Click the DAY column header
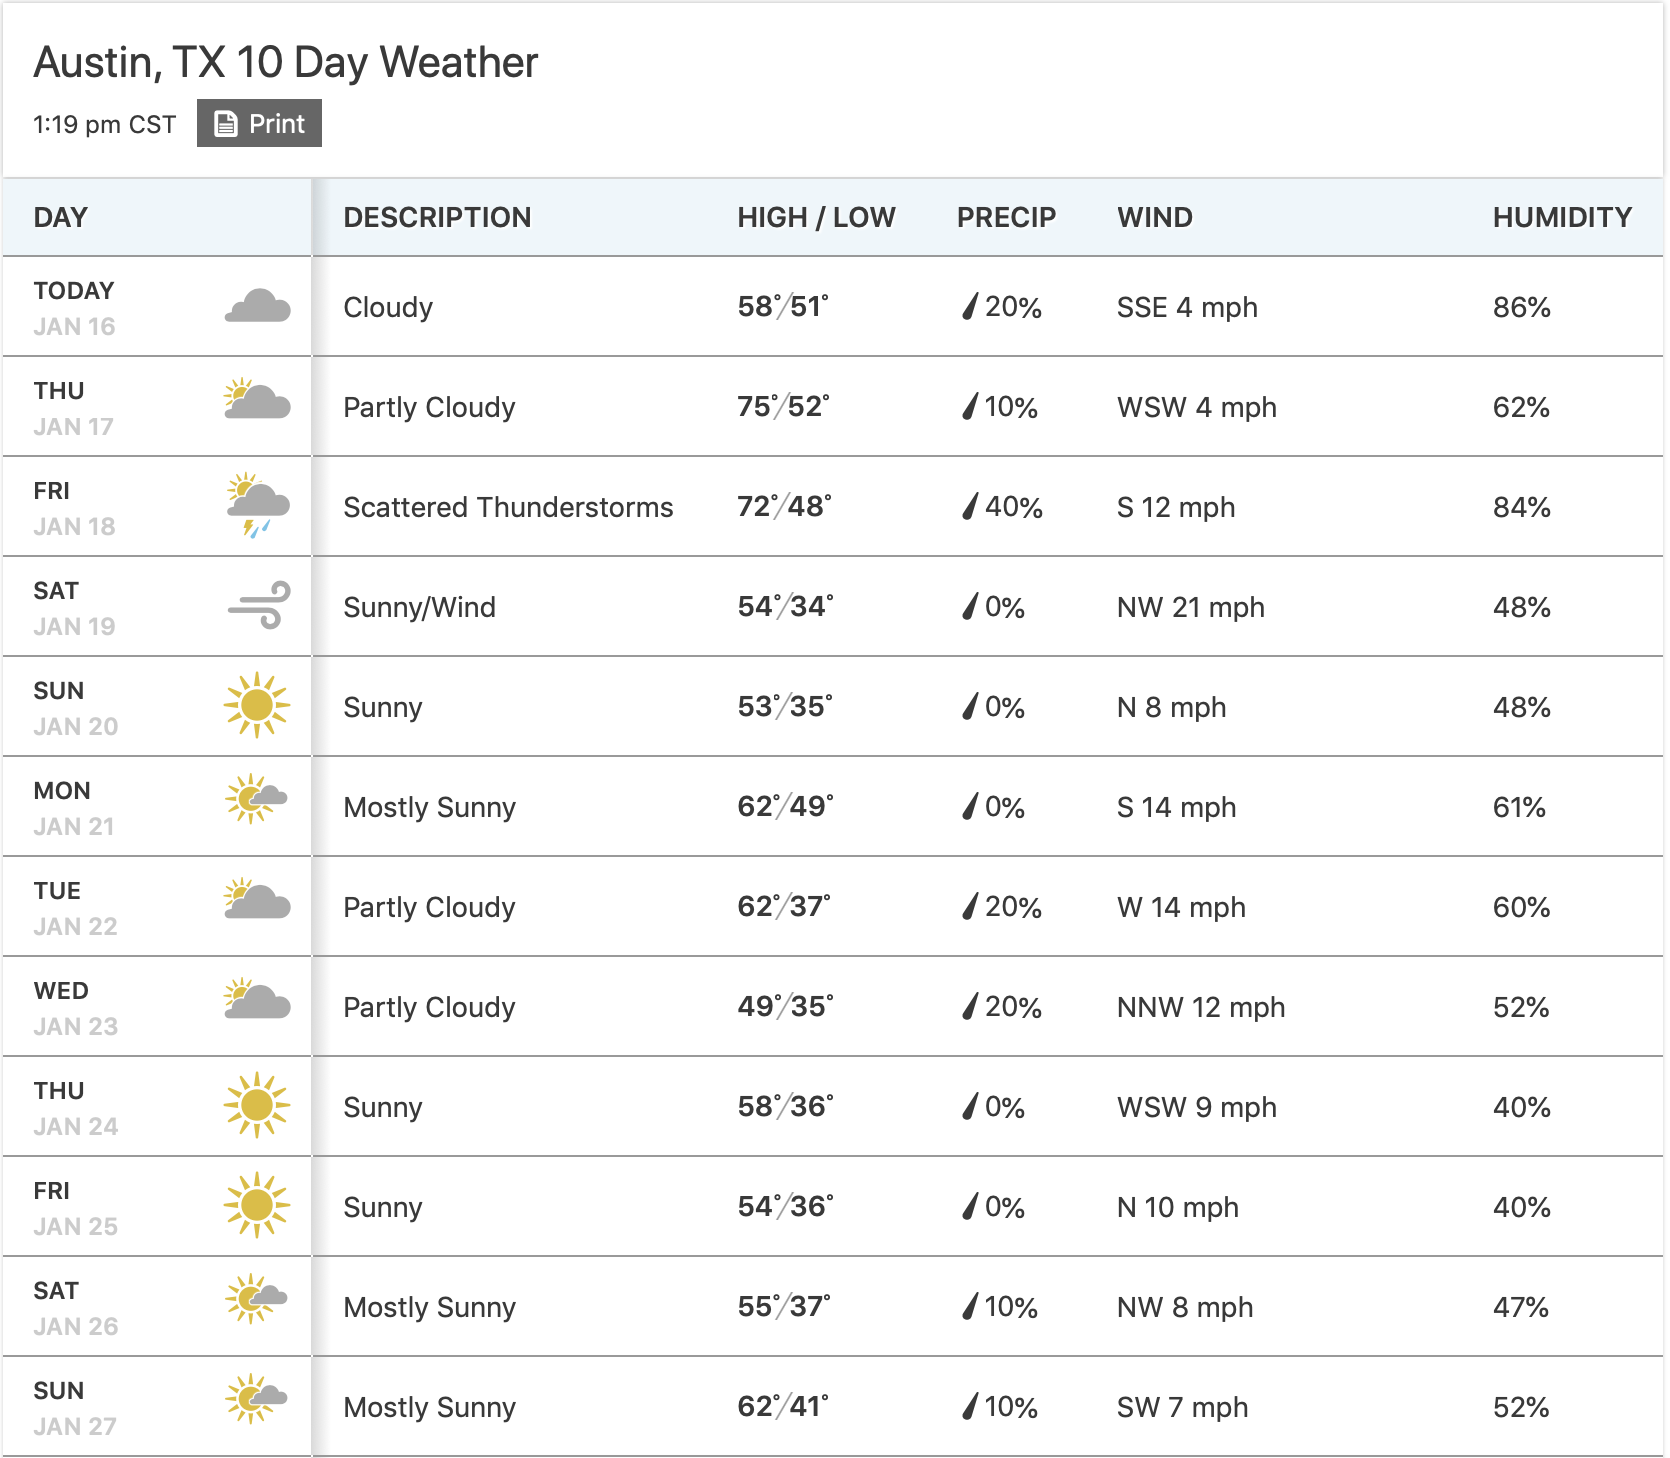 pos(61,217)
